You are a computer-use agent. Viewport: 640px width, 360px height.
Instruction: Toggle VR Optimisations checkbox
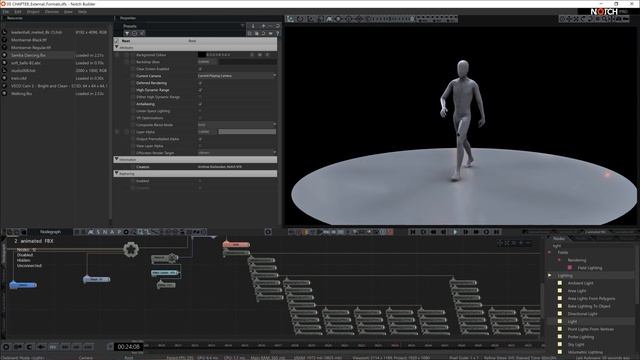tap(200, 118)
